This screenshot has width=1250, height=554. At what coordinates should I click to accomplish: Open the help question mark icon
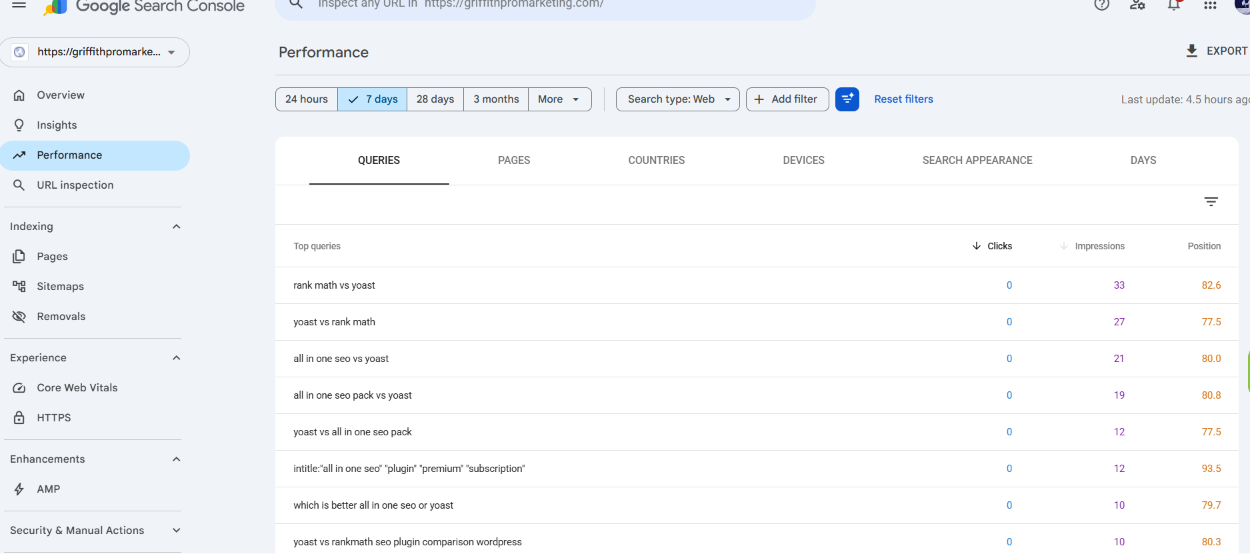pos(1102,5)
